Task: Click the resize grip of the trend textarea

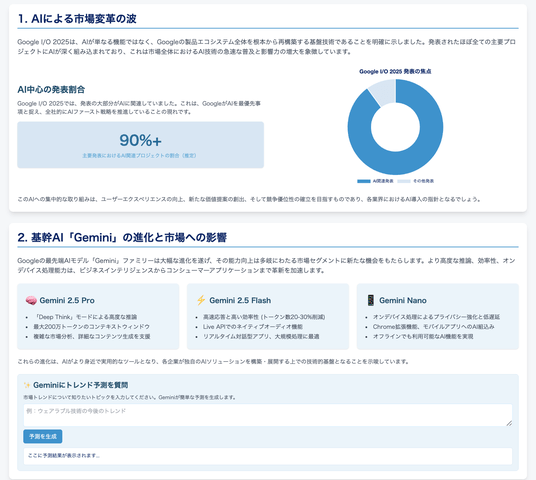Action: pos(509,423)
